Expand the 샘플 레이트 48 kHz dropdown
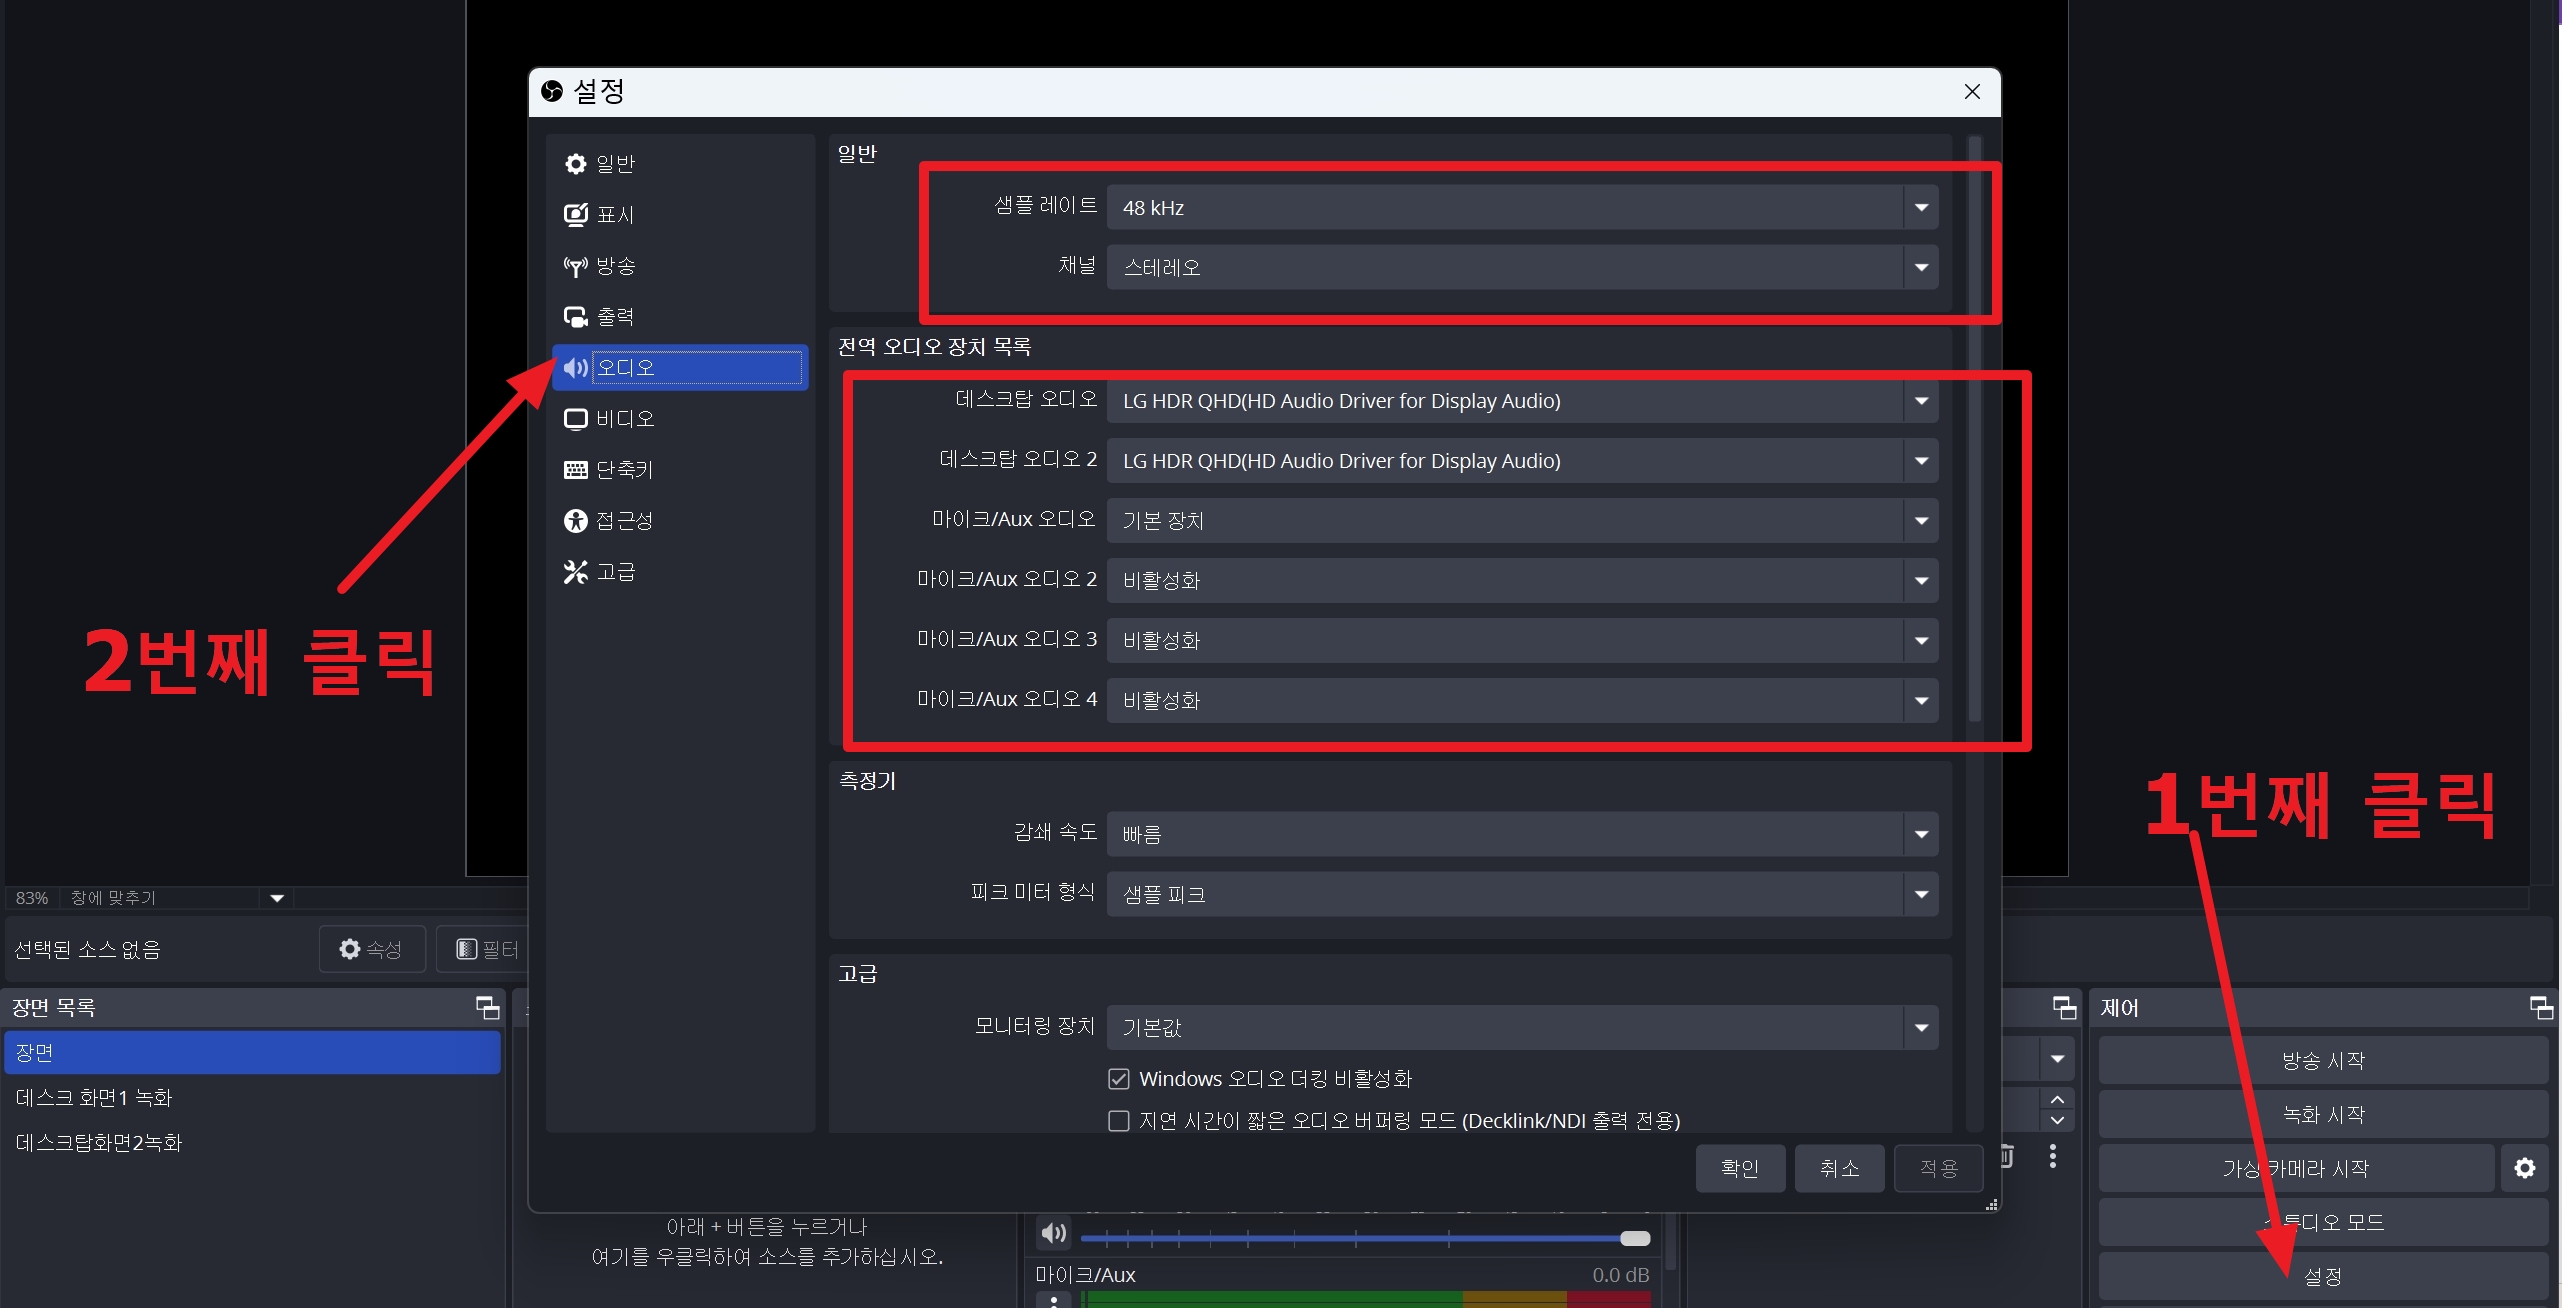2562x1308 pixels. click(1520, 208)
